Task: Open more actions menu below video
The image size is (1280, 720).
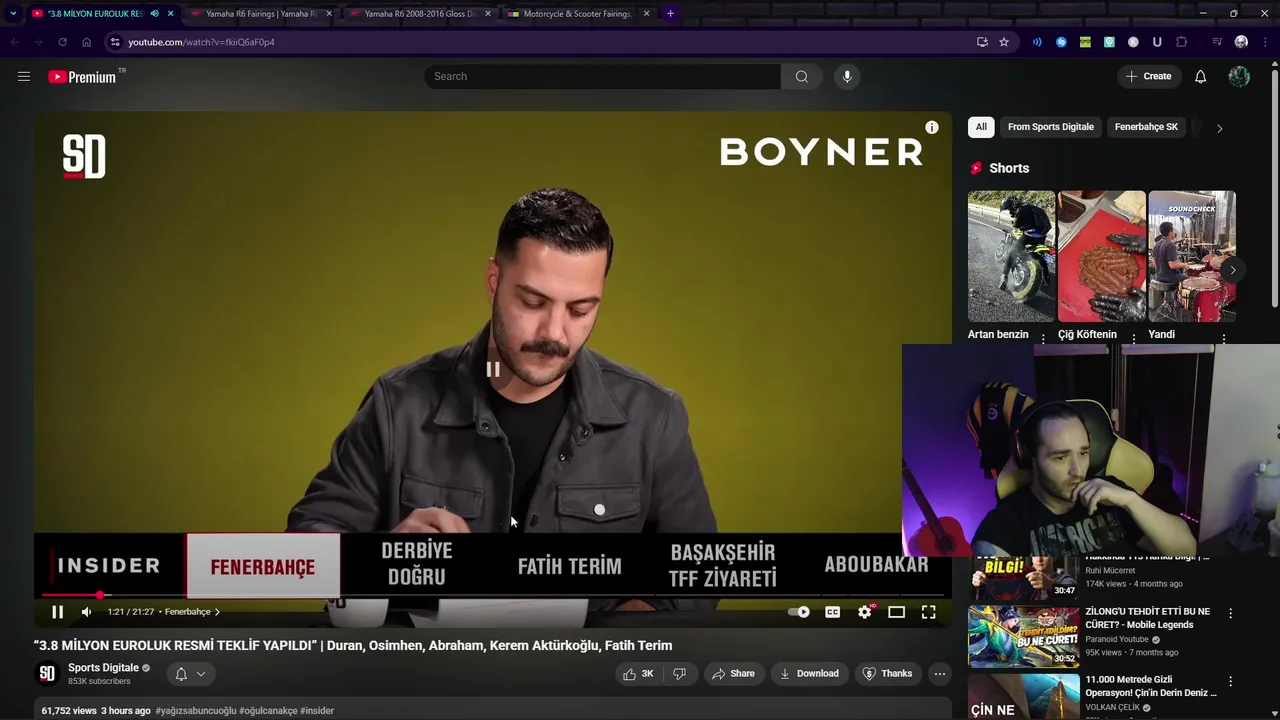Action: [940, 674]
